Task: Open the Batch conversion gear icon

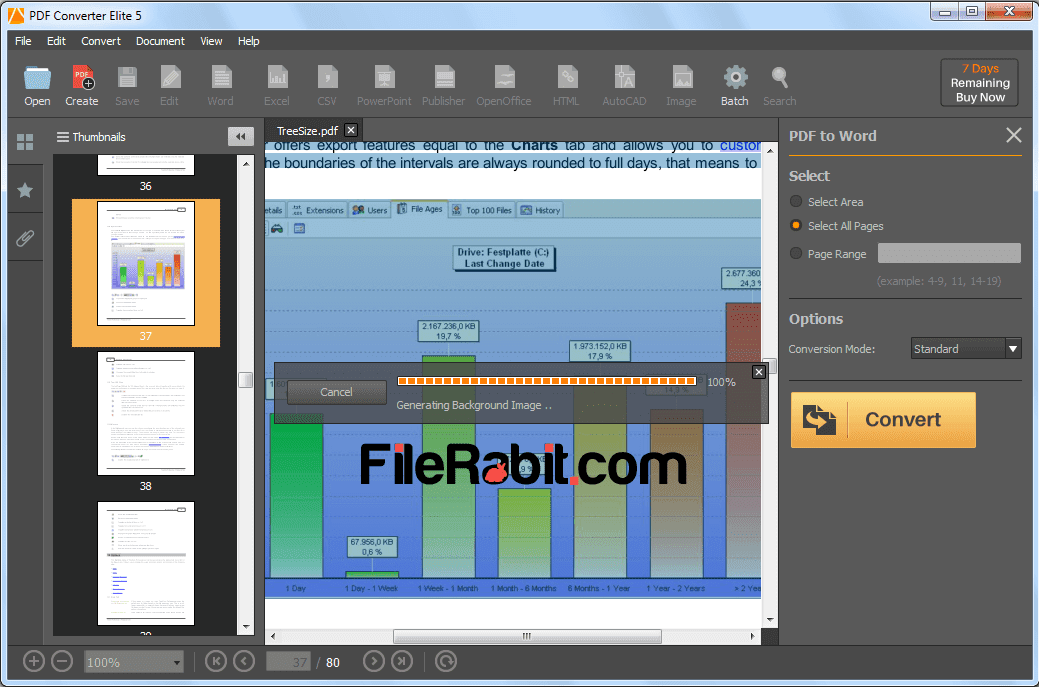Action: tap(735, 86)
